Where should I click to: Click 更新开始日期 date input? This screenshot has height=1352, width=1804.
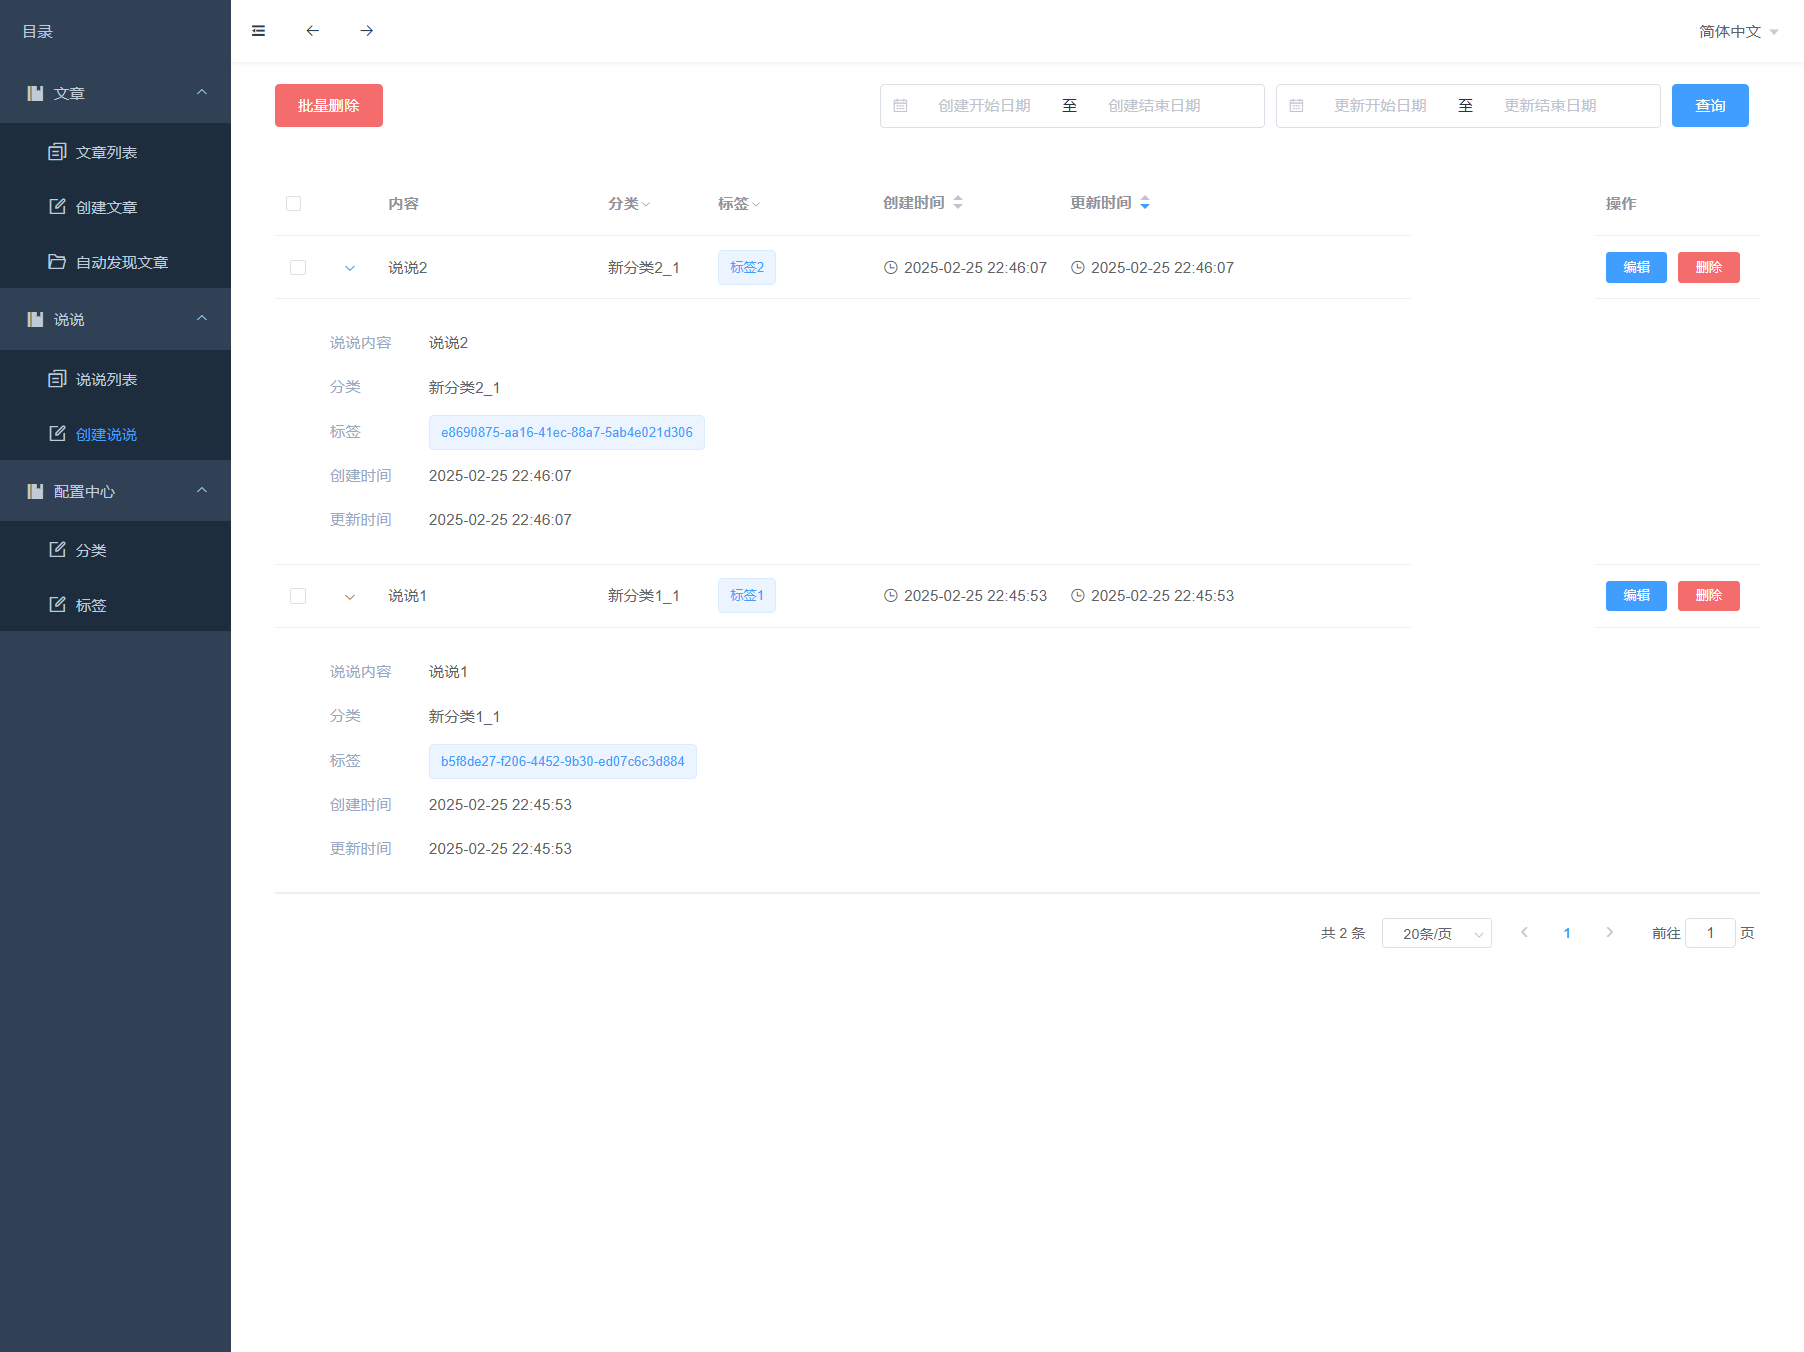(1380, 106)
